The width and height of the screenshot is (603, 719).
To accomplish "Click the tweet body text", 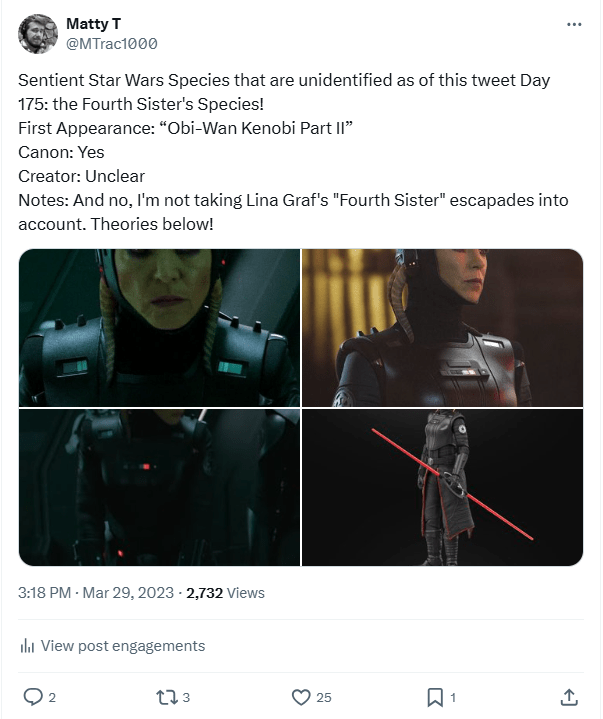I will pos(290,152).
